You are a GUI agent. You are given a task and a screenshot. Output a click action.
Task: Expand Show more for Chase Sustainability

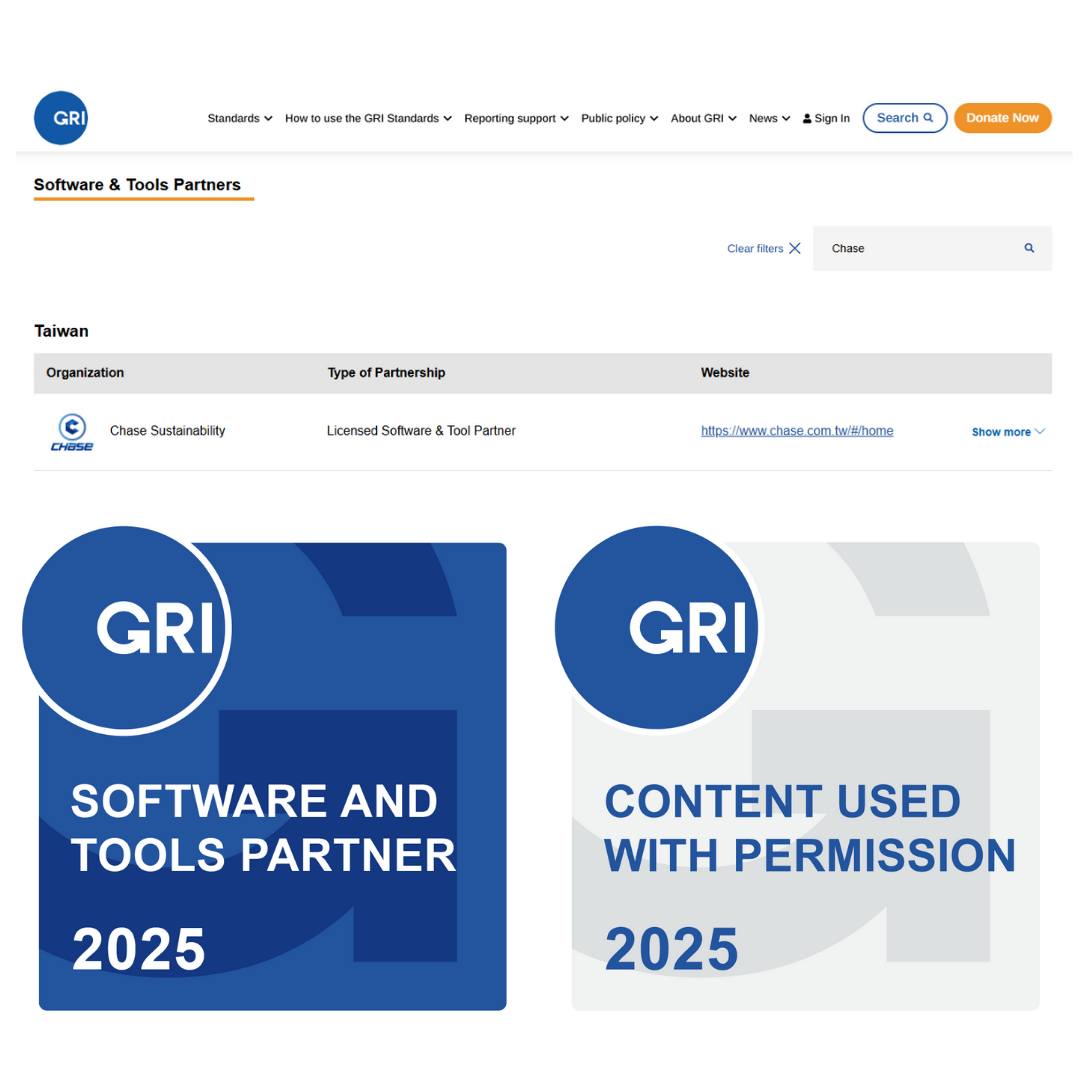point(1008,432)
